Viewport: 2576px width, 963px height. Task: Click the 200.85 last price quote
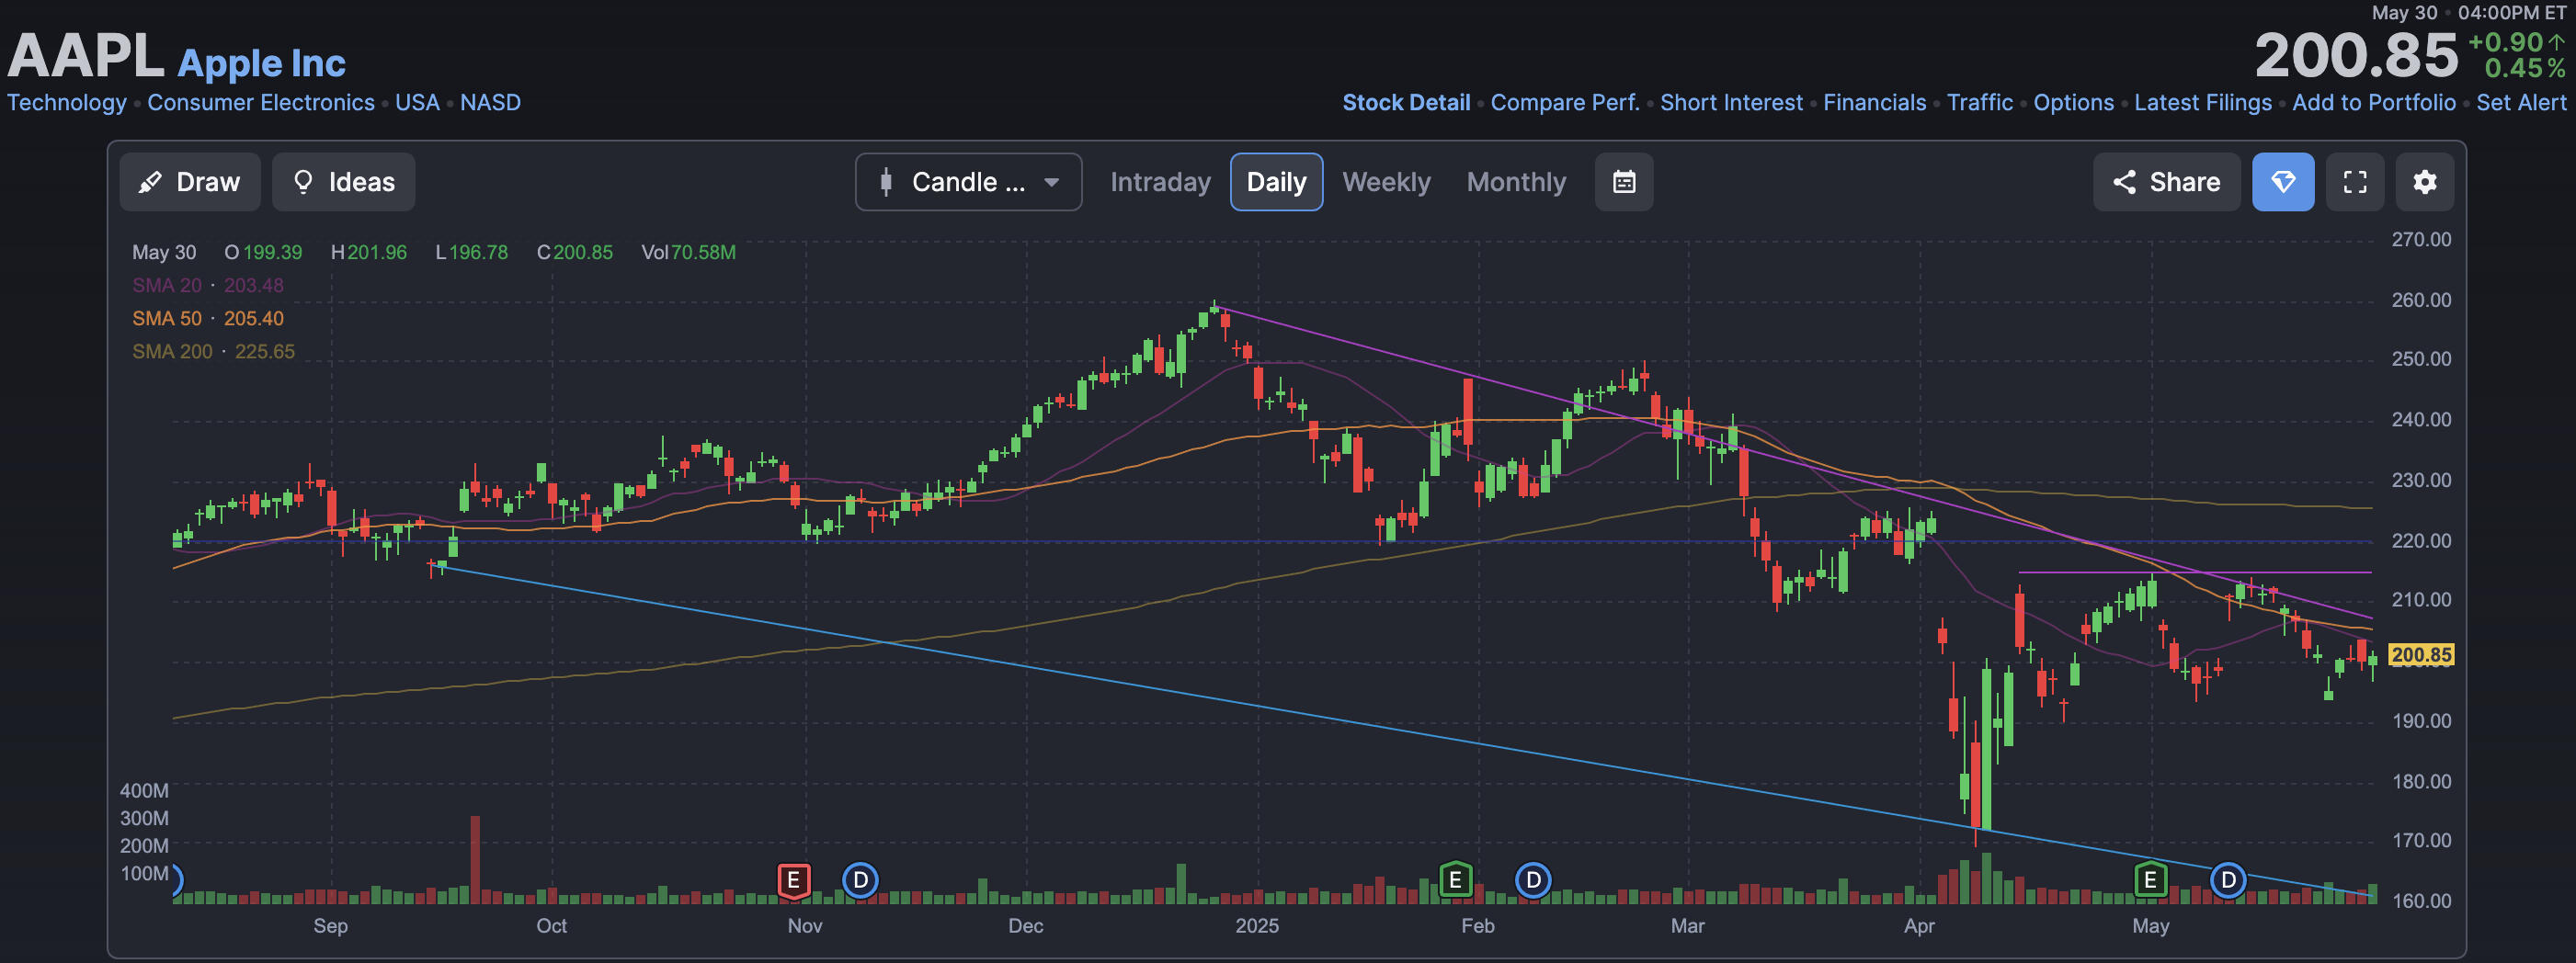[x=2355, y=55]
